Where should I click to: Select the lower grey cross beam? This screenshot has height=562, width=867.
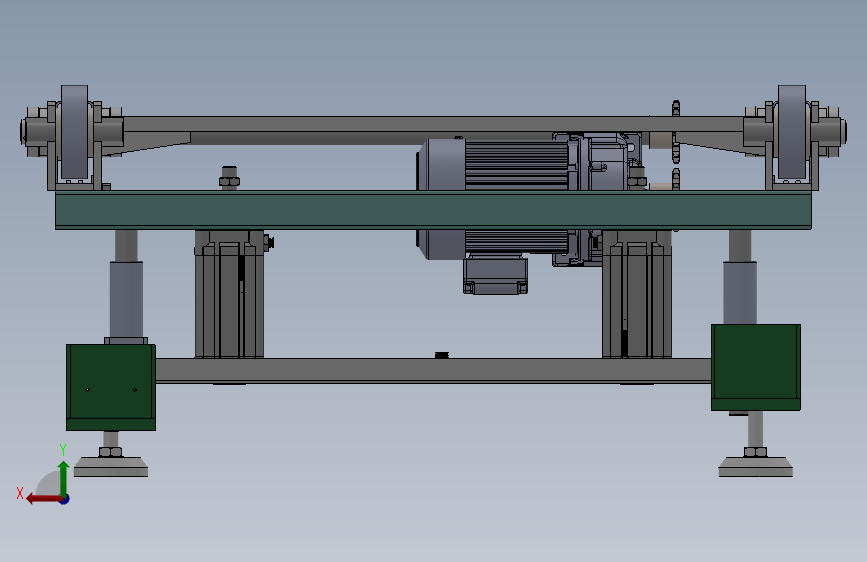pyautogui.click(x=433, y=370)
